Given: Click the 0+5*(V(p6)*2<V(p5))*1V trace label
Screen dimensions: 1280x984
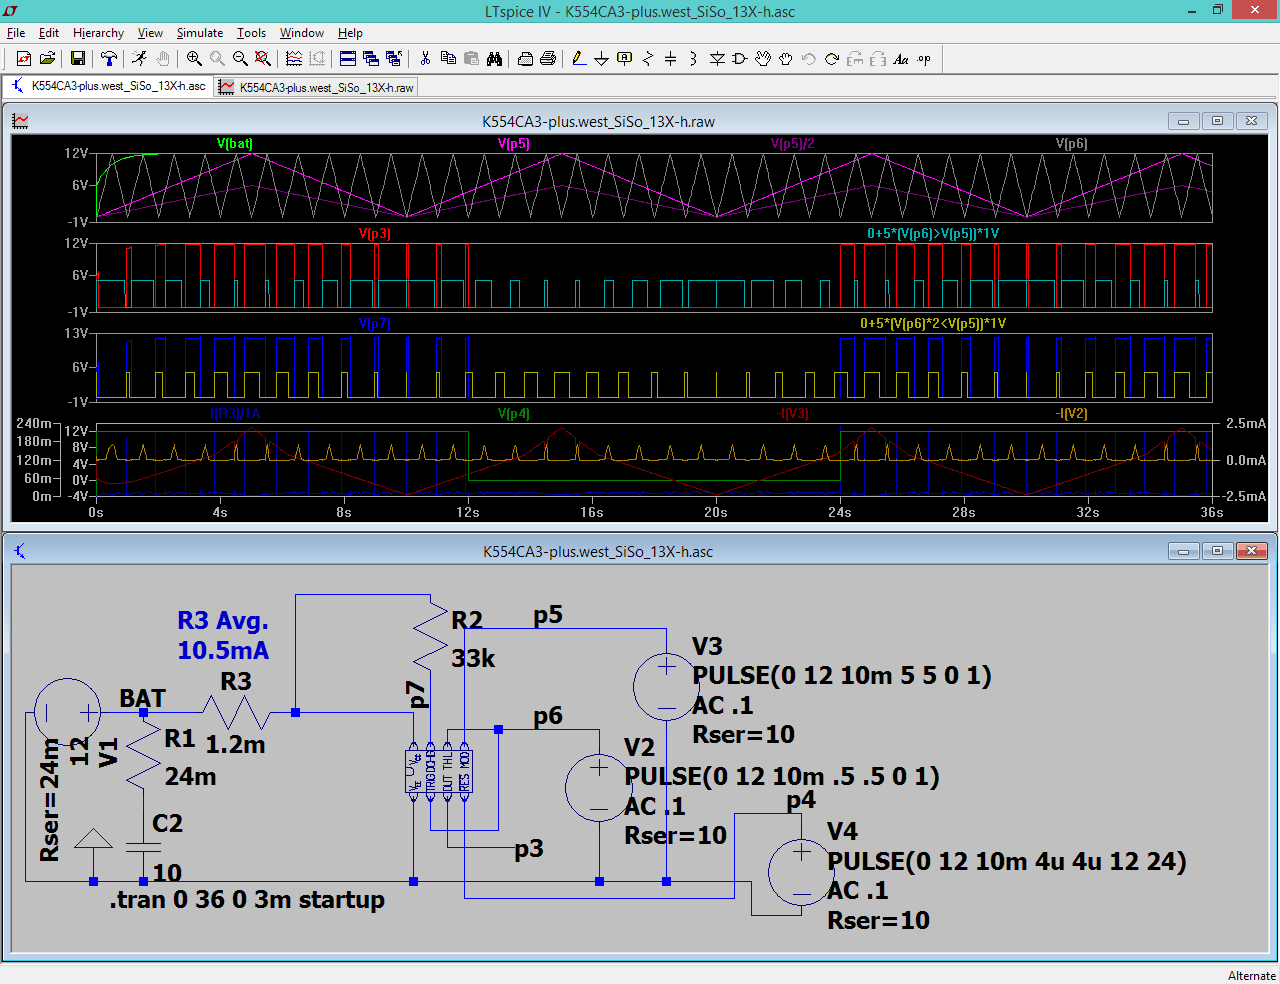Looking at the screenshot, I should pyautogui.click(x=933, y=323).
